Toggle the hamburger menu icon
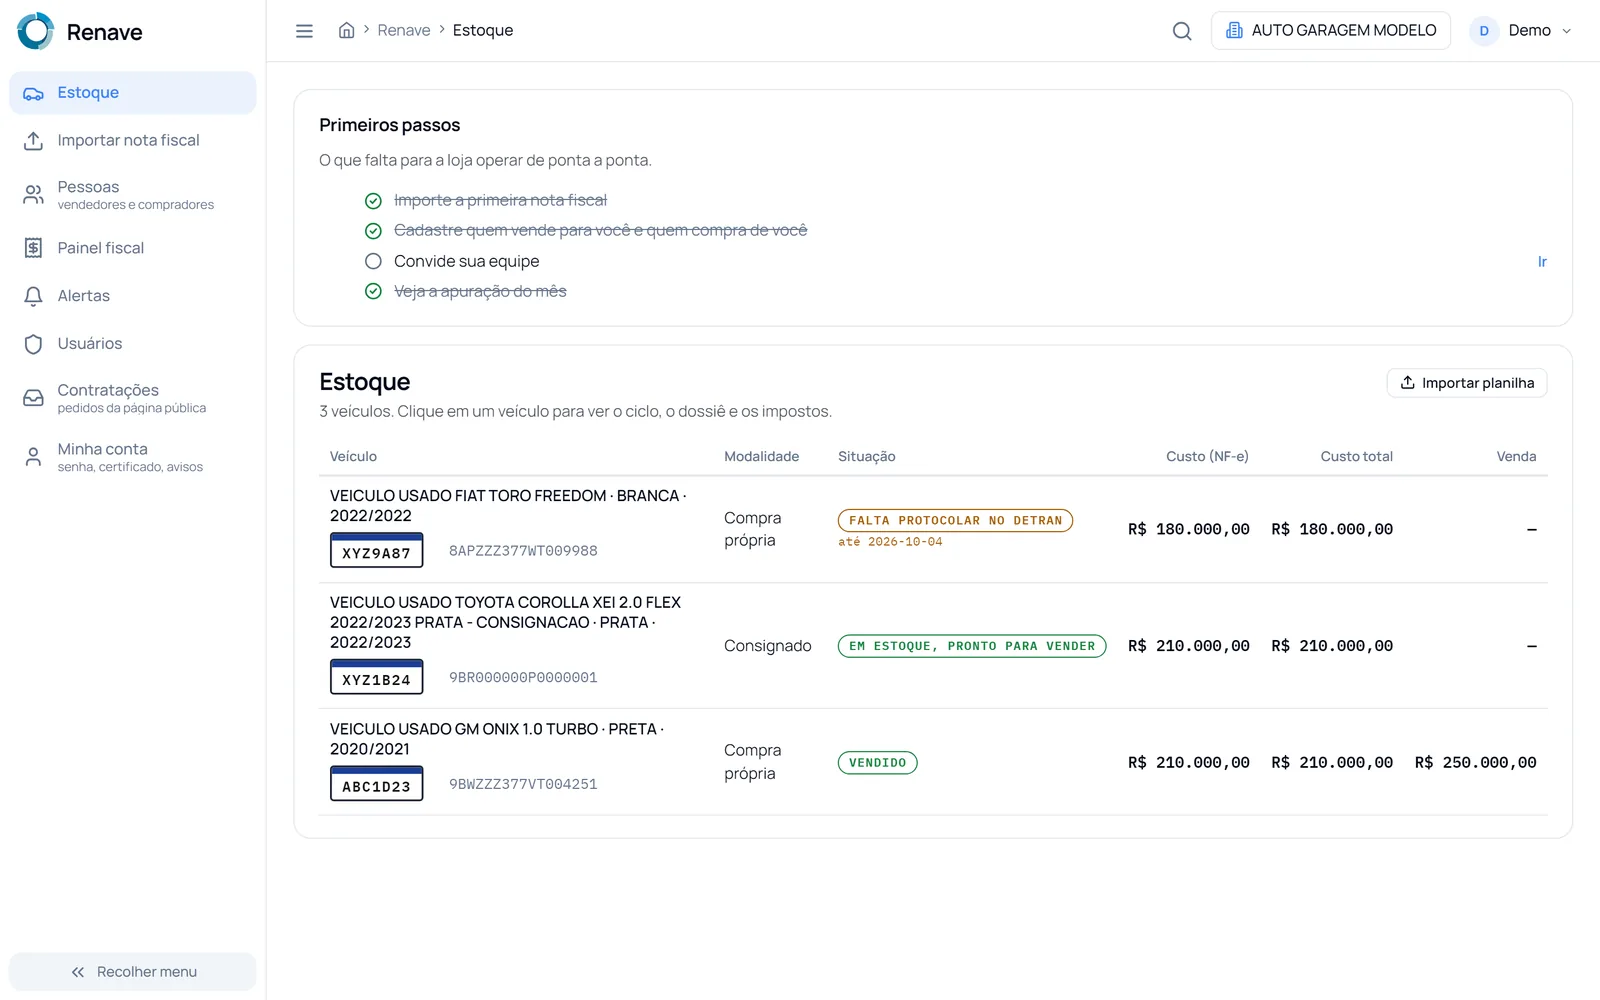The width and height of the screenshot is (1600, 1000). [304, 31]
